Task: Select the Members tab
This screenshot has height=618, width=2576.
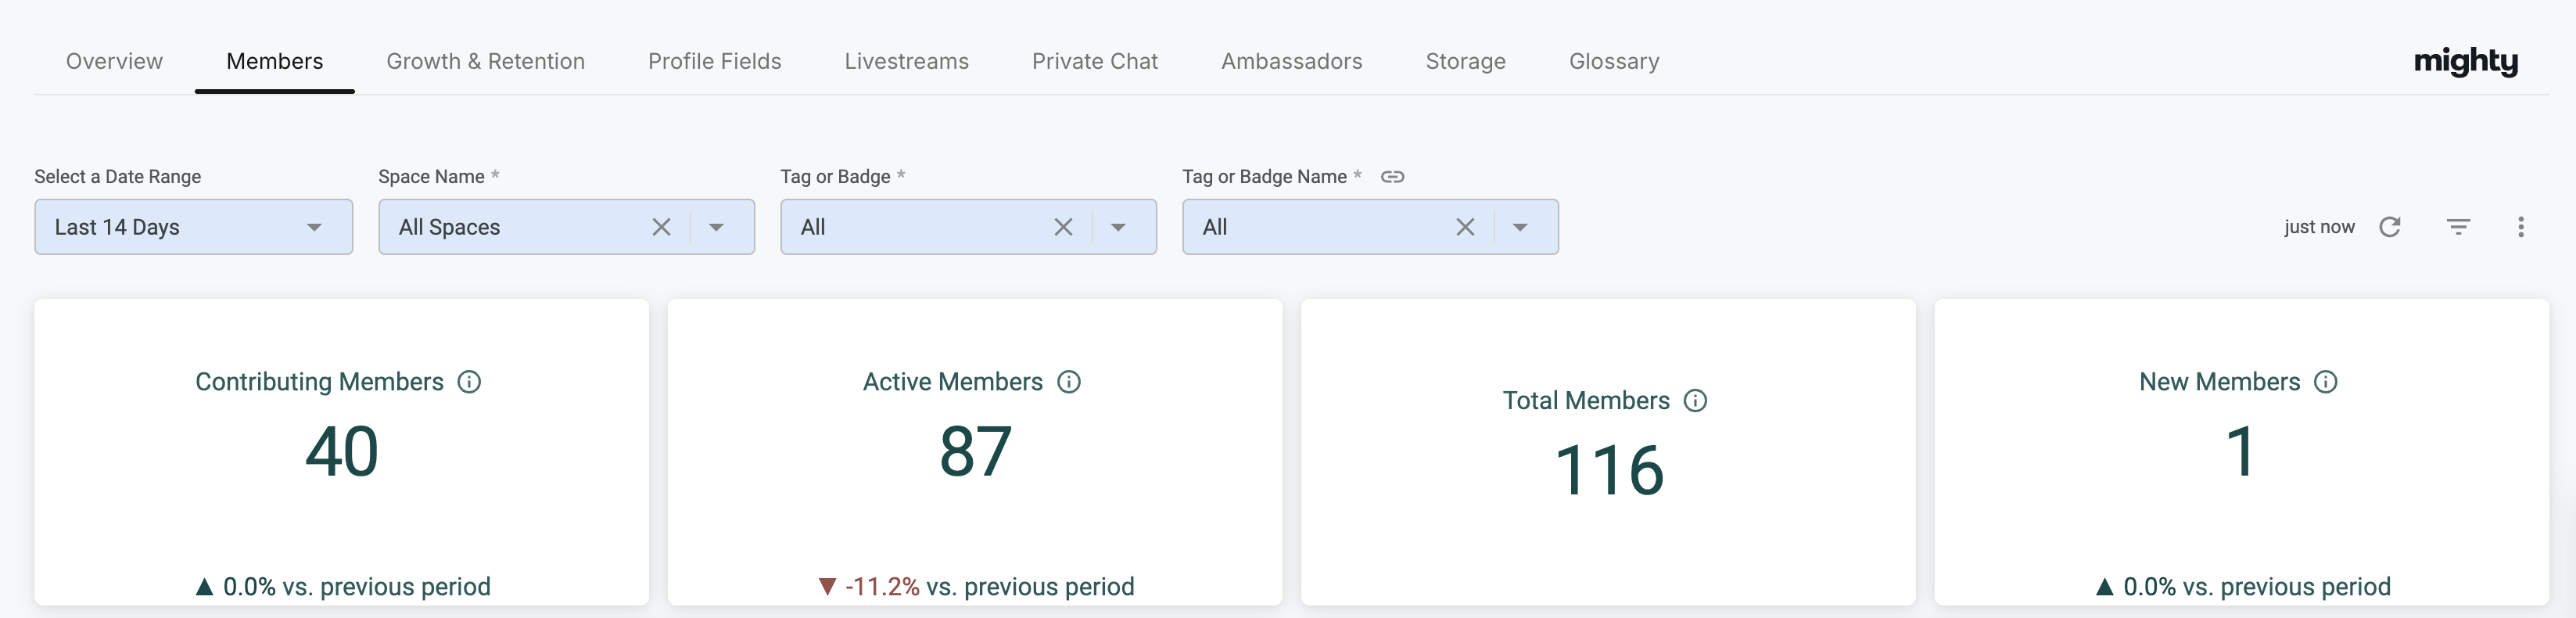Action: coord(275,61)
